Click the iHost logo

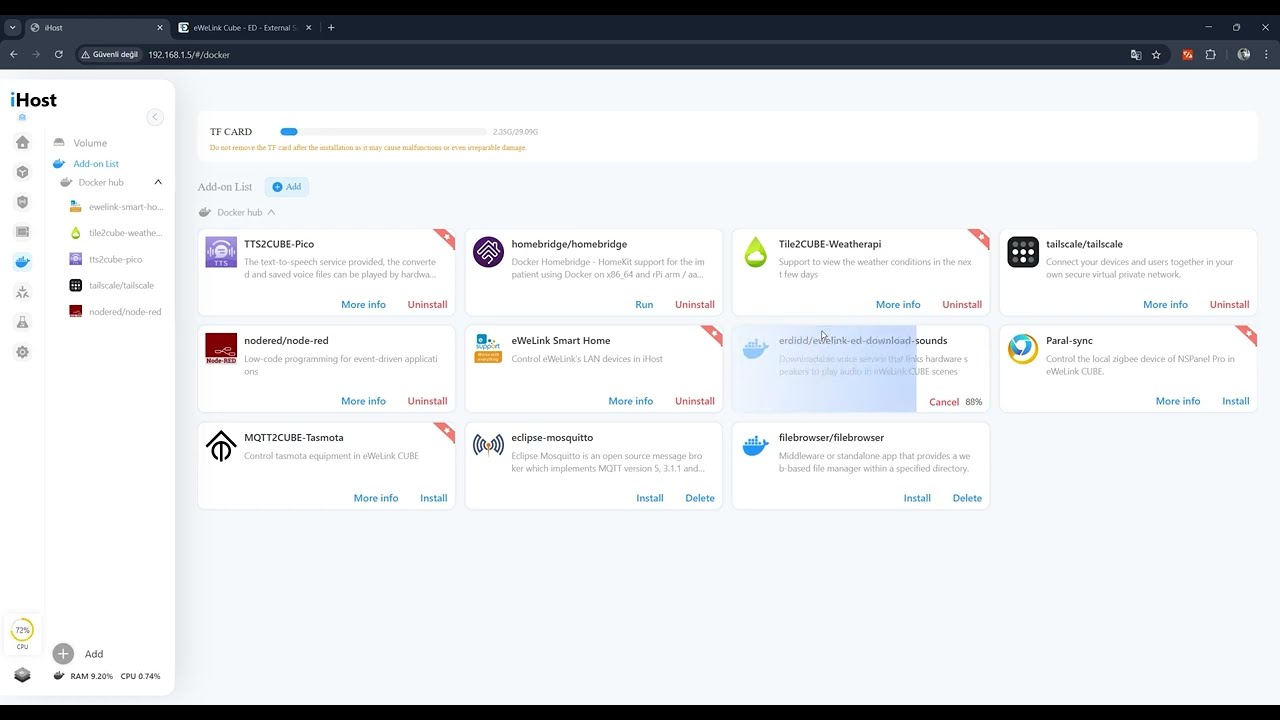tap(33, 100)
